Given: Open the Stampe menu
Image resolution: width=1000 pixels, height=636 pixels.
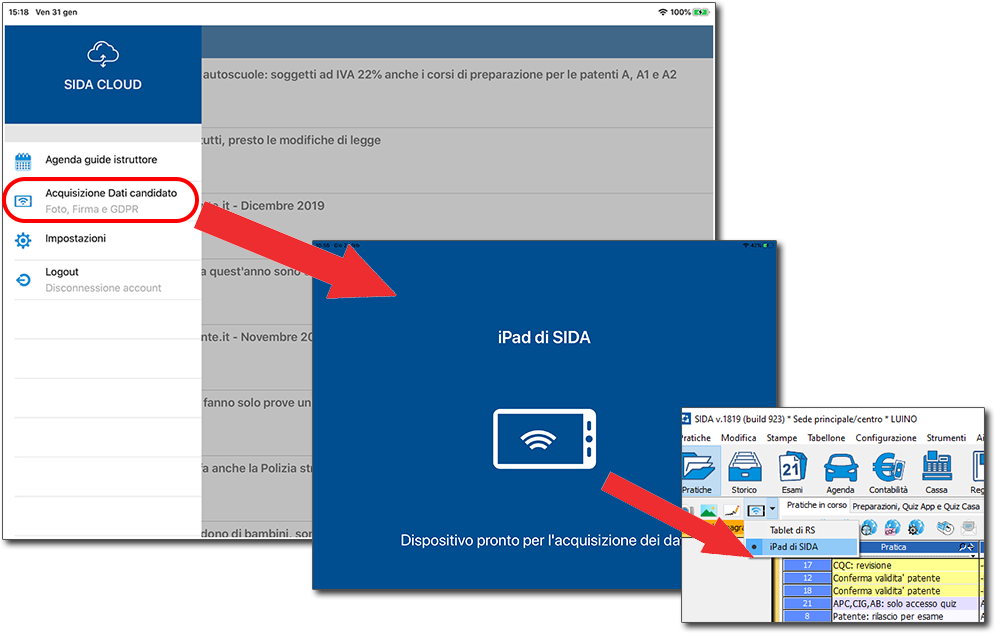Looking at the screenshot, I should [781, 438].
